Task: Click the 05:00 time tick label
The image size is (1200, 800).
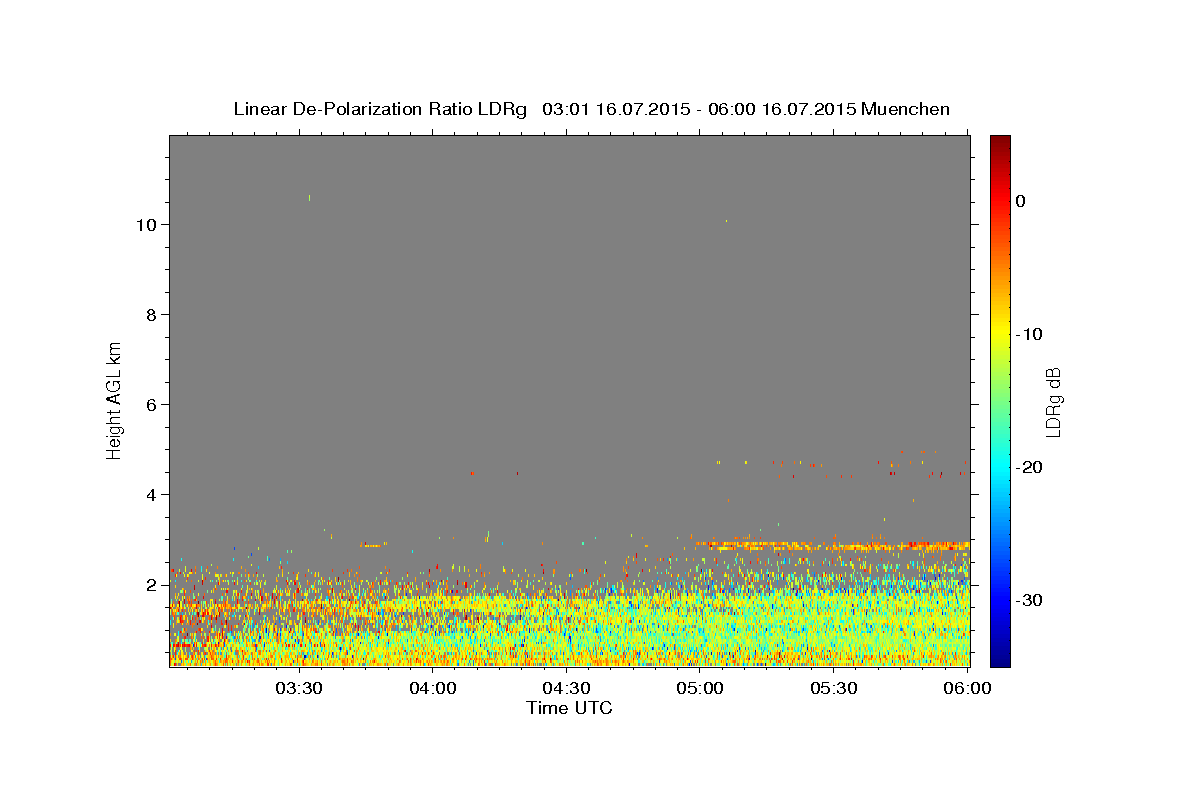Action: coord(701,688)
